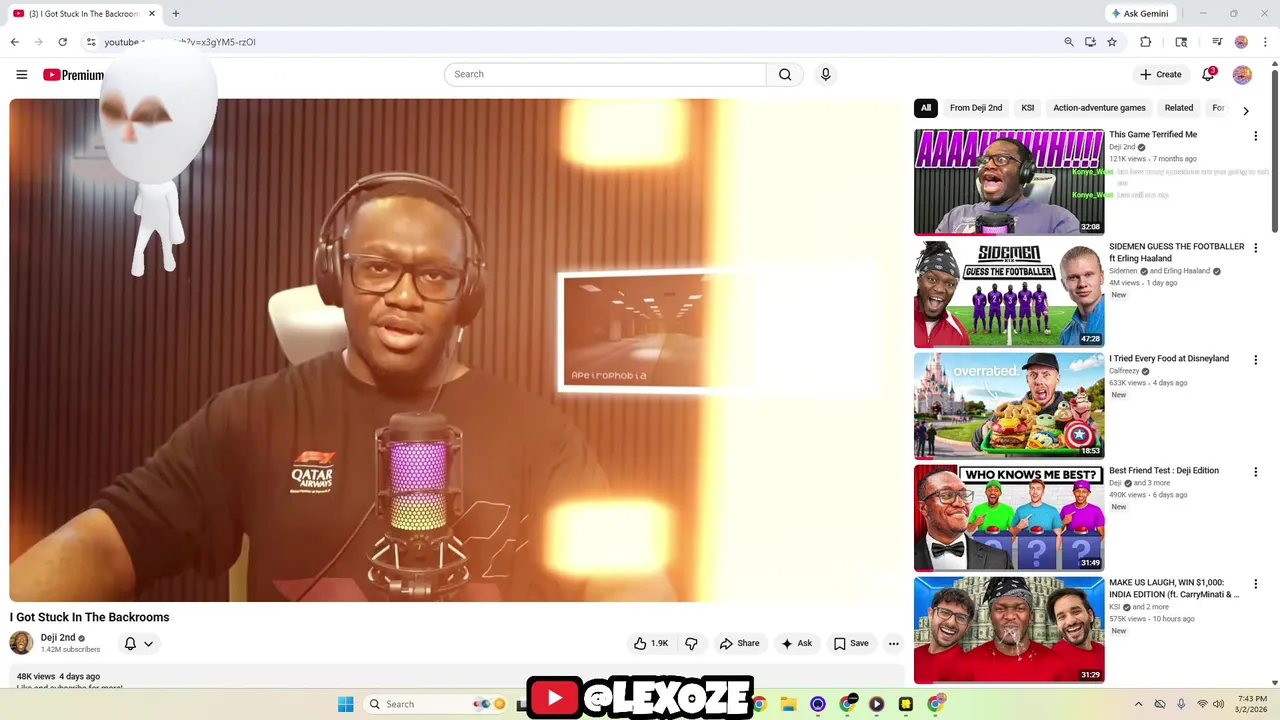This screenshot has height=720, width=1280.
Task: Open the YouTube hamburger guide menu
Action: coord(22,74)
